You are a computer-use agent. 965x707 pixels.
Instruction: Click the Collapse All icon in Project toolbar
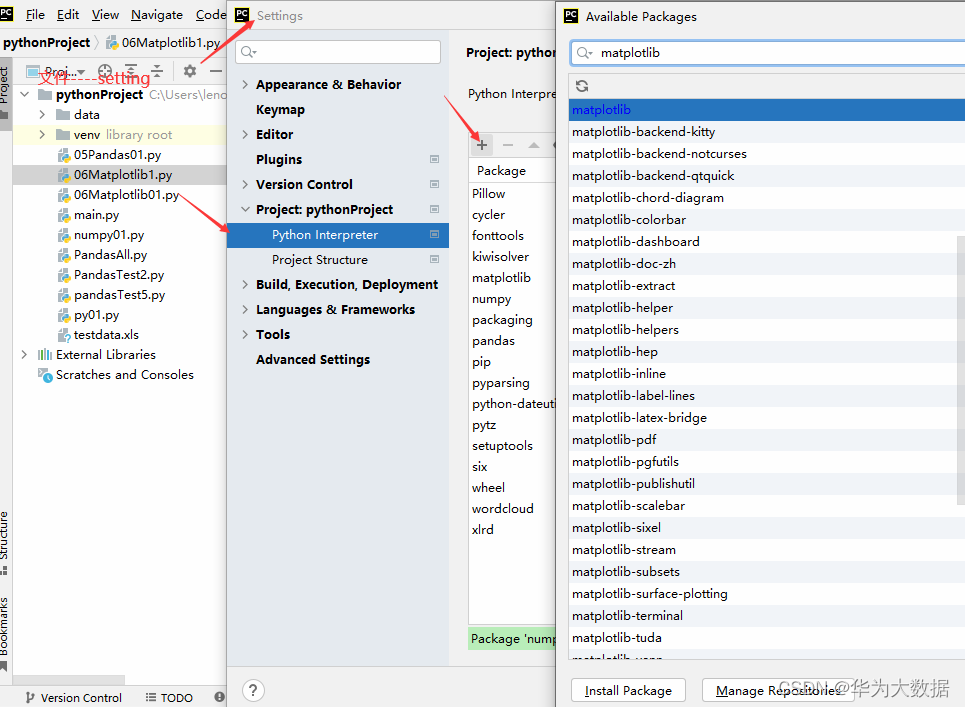tap(157, 71)
